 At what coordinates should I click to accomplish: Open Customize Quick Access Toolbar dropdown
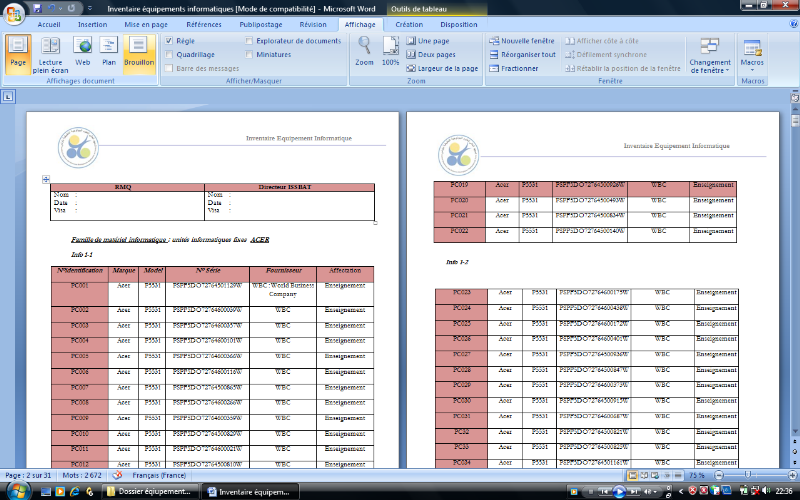coord(90,9)
